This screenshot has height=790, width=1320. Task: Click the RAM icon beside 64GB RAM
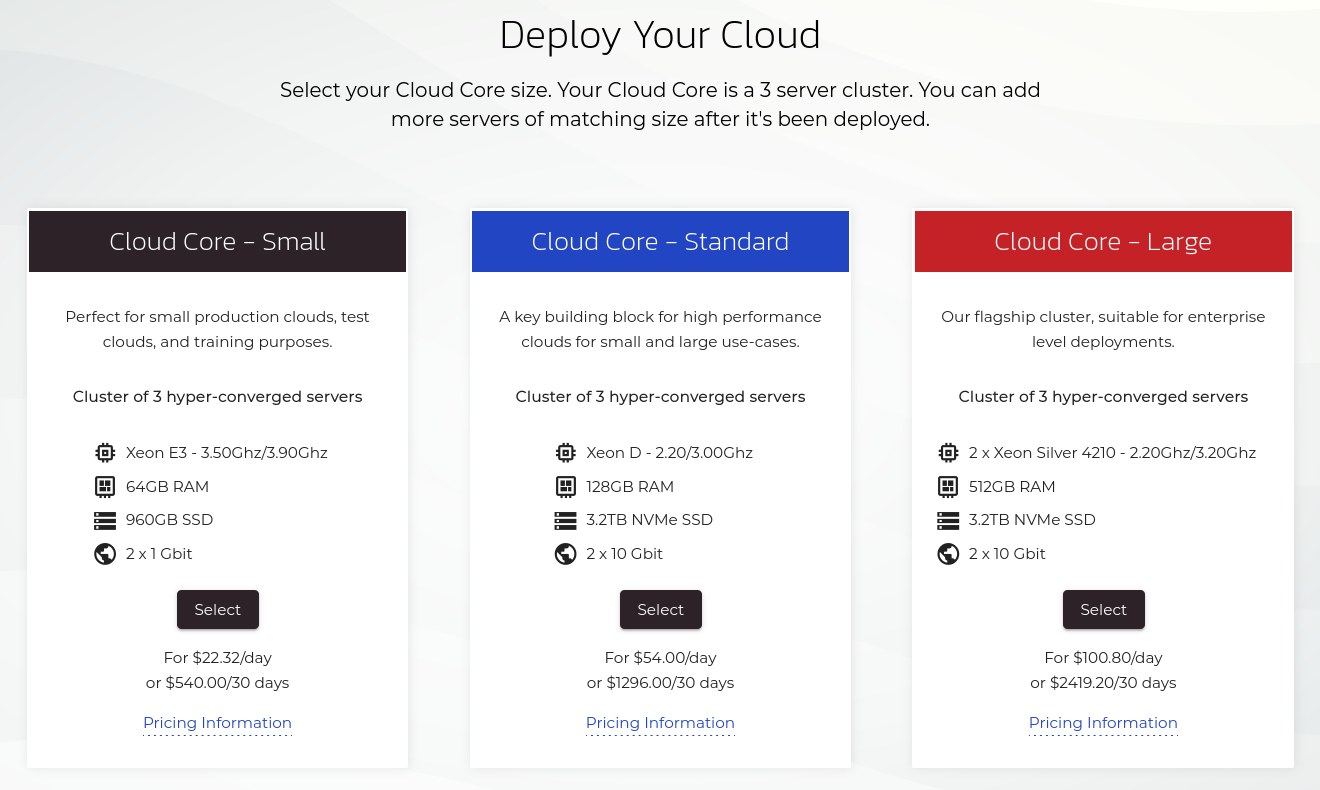(105, 487)
